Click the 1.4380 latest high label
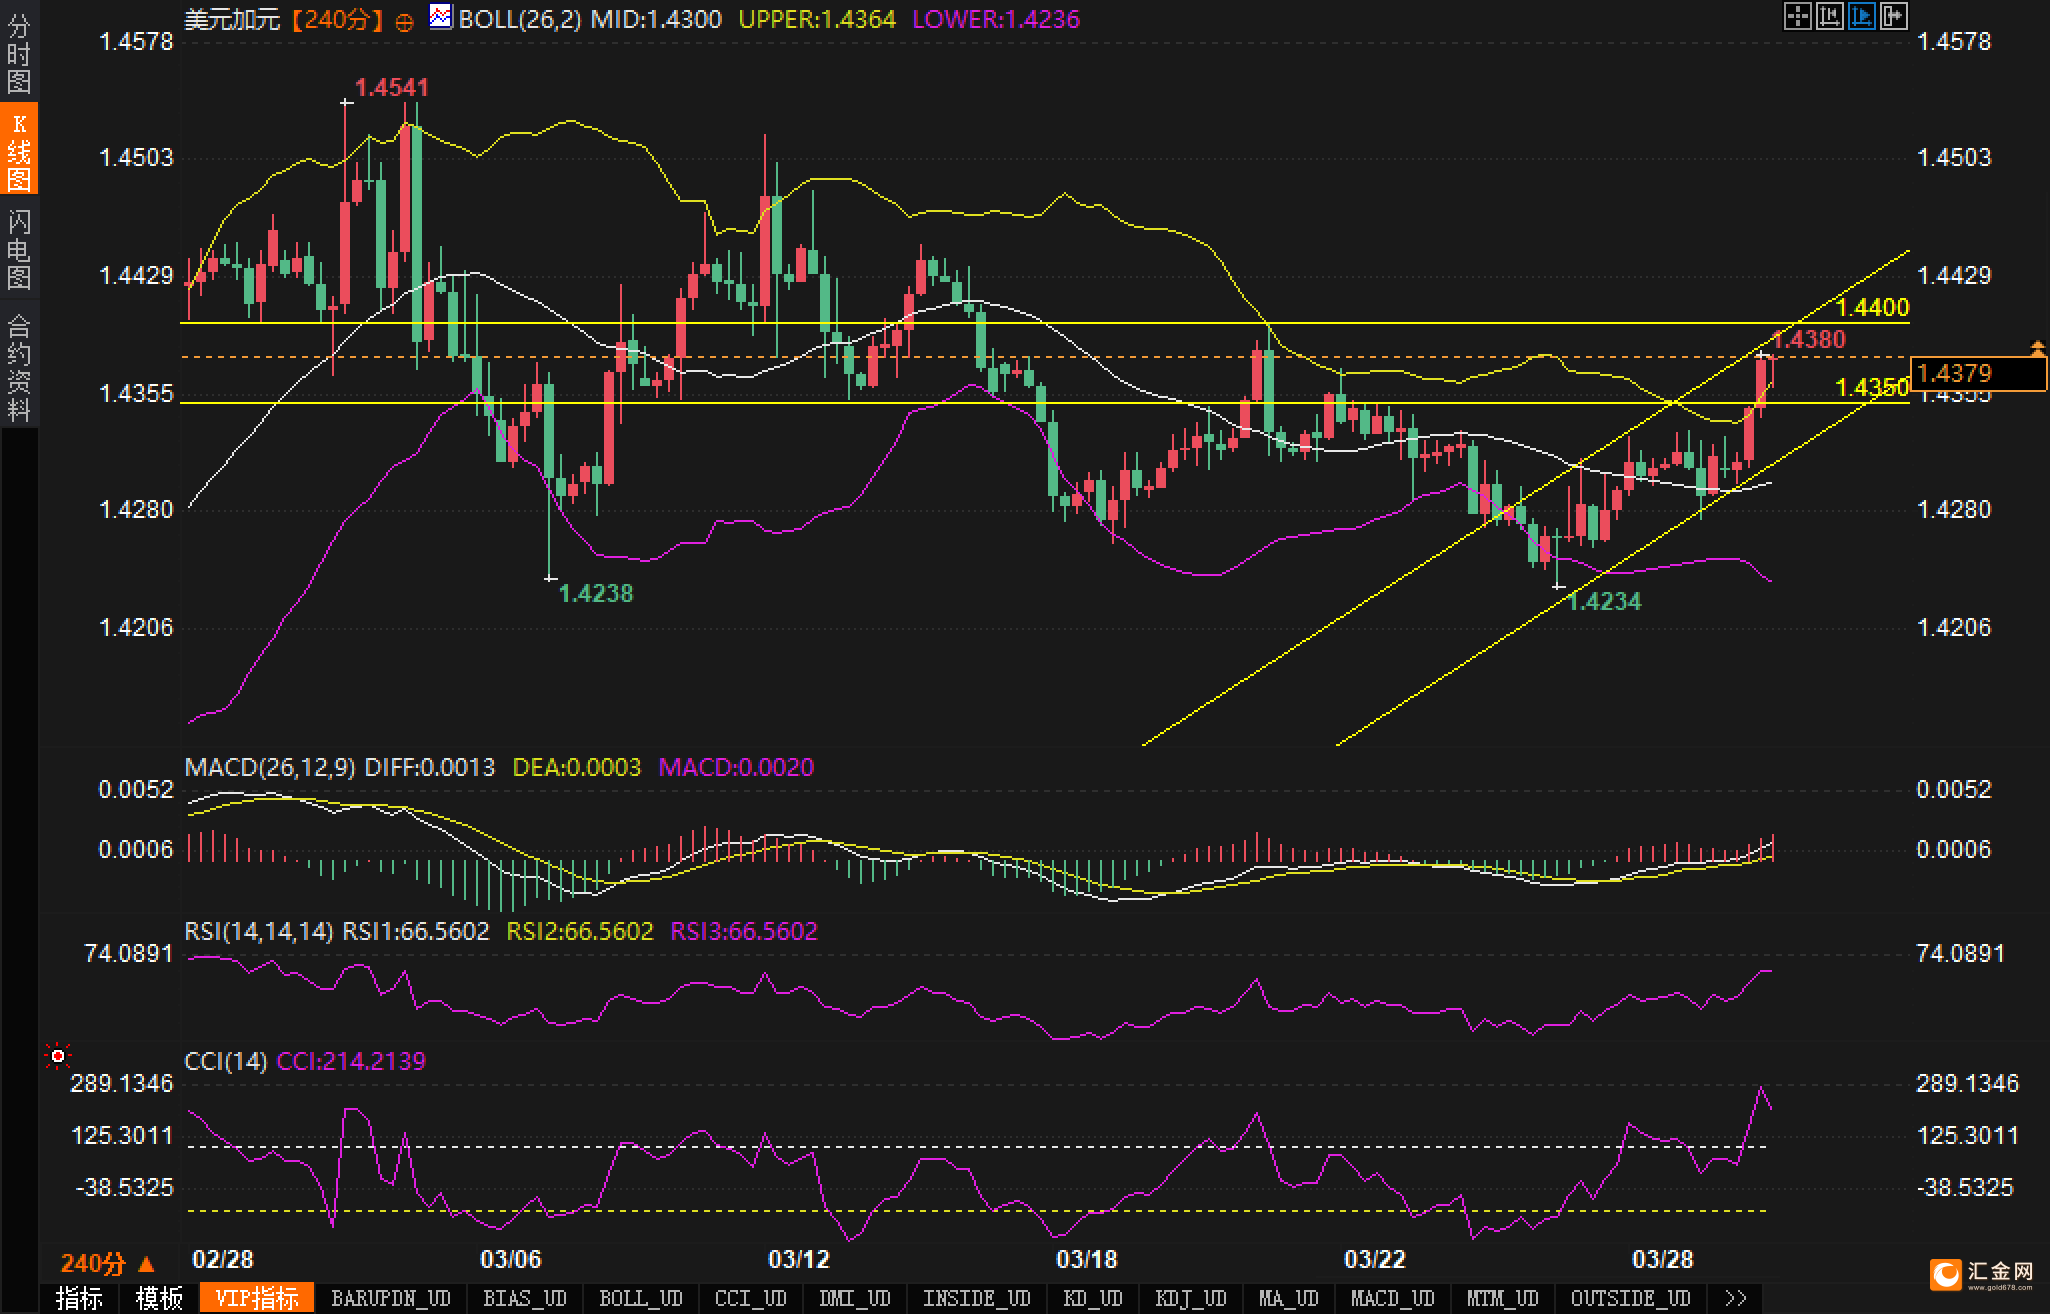The height and width of the screenshot is (1314, 2050). [x=1809, y=339]
